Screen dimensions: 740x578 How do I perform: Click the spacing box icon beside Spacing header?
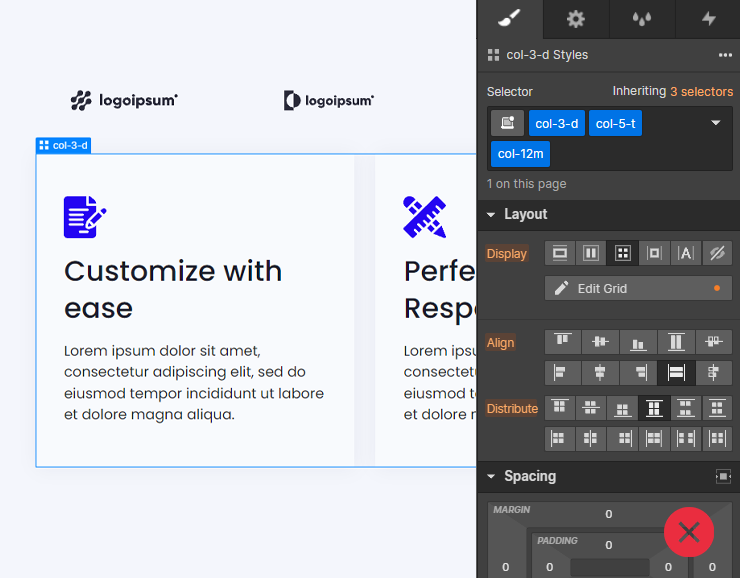pyautogui.click(x=723, y=477)
